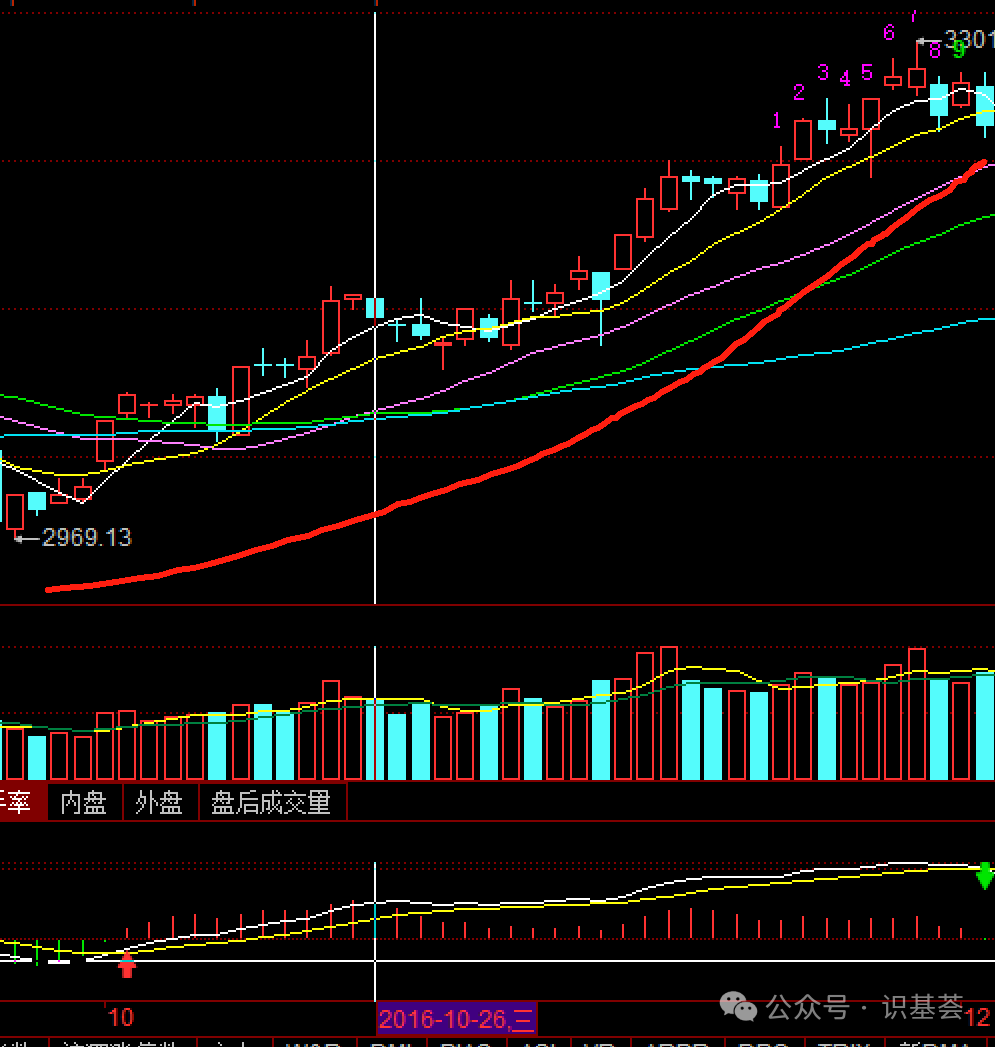Click the magenta number 1 sequence marker
The image size is (995, 1047).
[777, 121]
